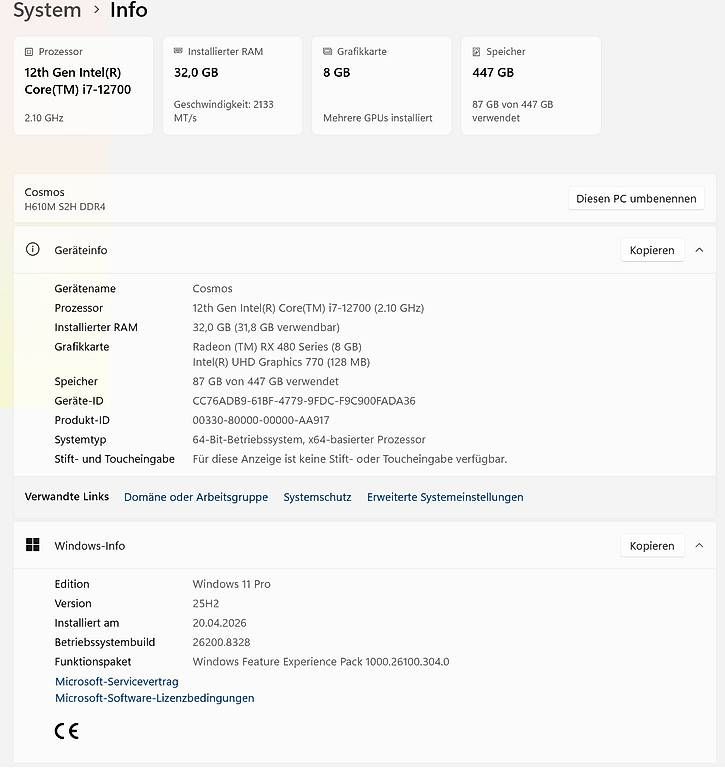
Task: Open Erweiterte Systemeinstellungen link
Action: [x=445, y=497]
